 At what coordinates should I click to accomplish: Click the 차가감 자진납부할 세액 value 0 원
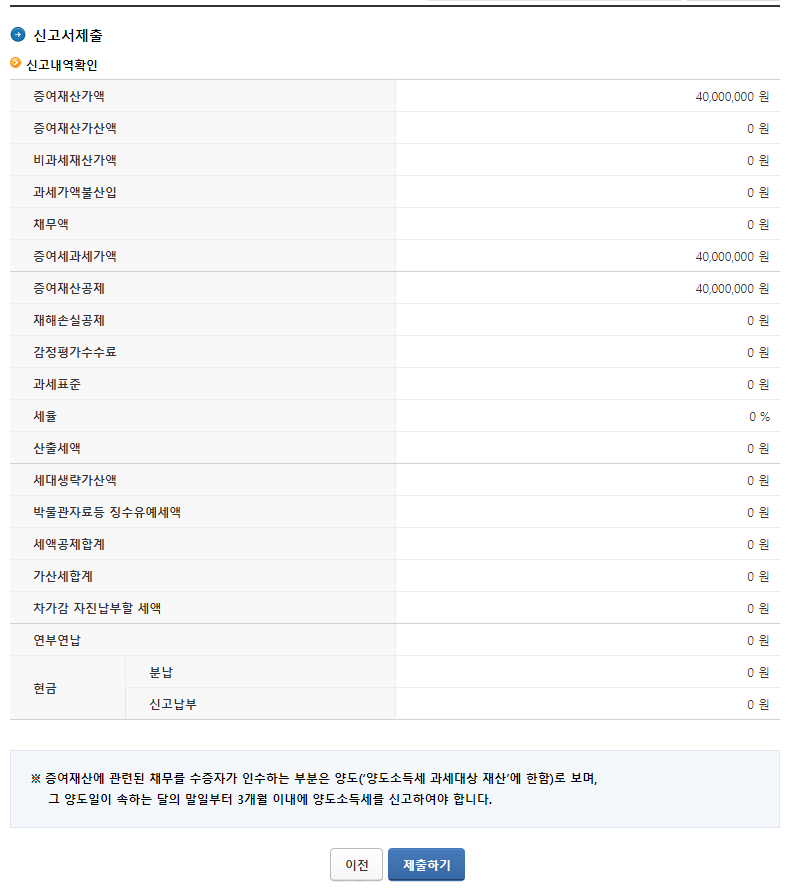[758, 608]
